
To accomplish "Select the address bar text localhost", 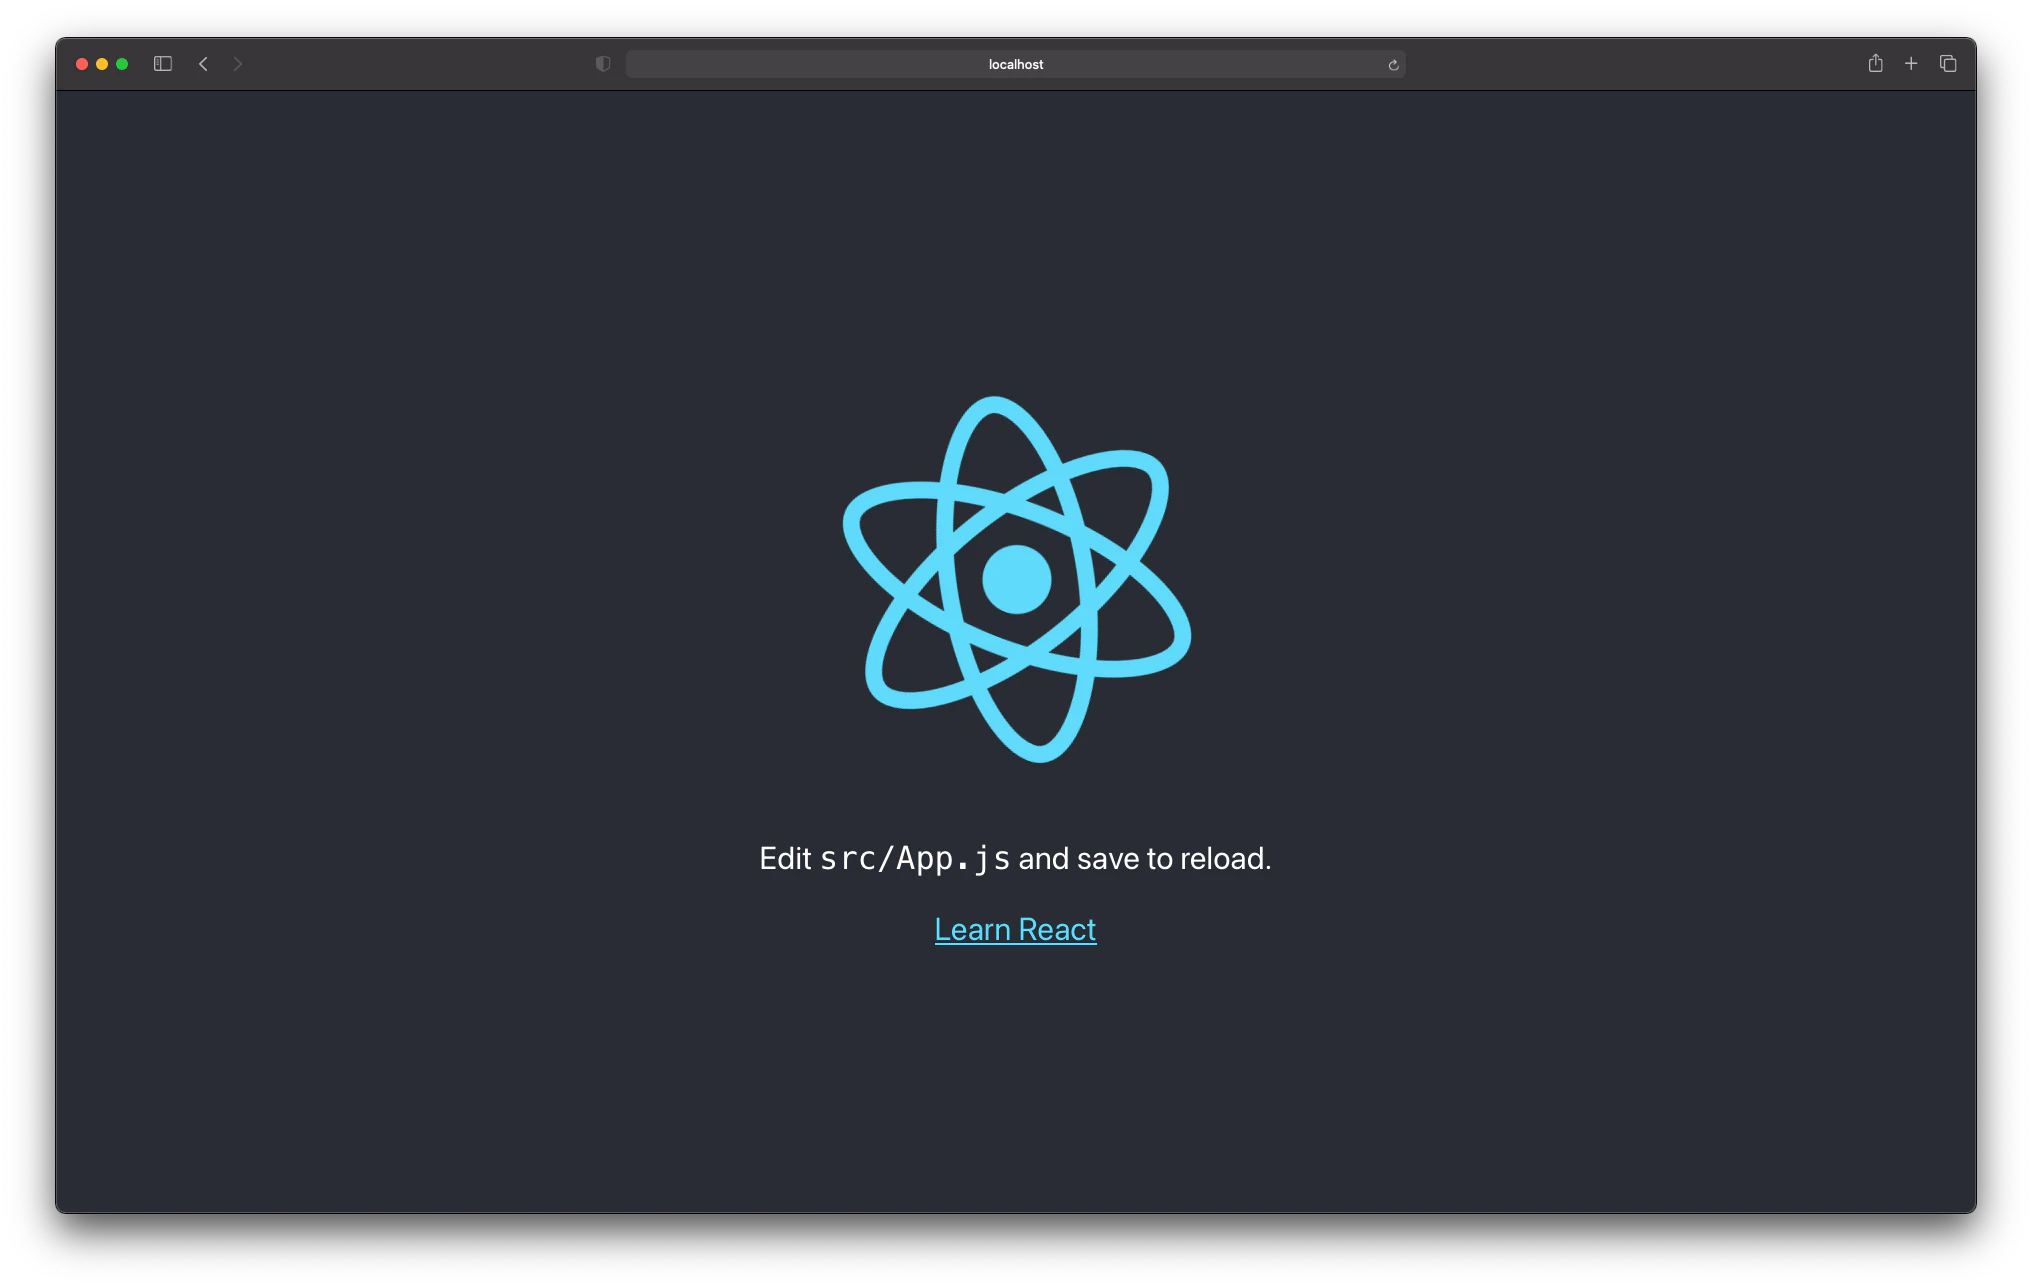I will [x=1015, y=63].
